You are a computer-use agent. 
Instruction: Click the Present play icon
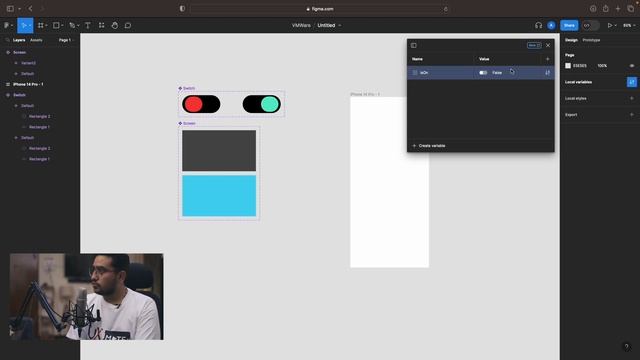[610, 25]
